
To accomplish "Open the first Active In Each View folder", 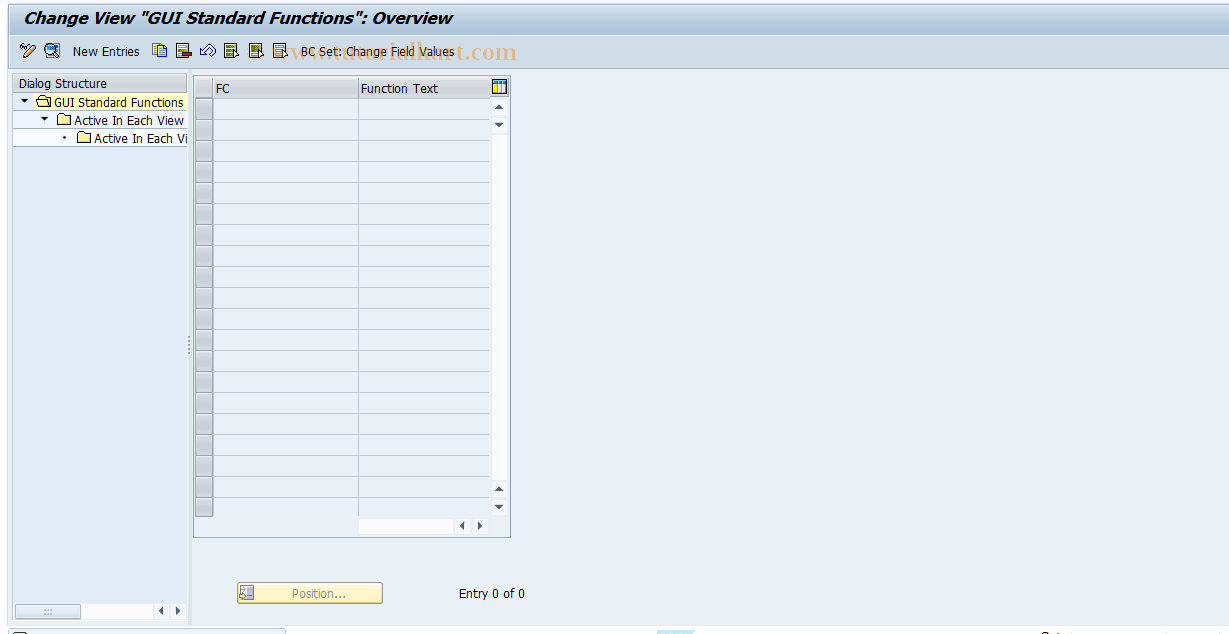I will (x=120, y=120).
